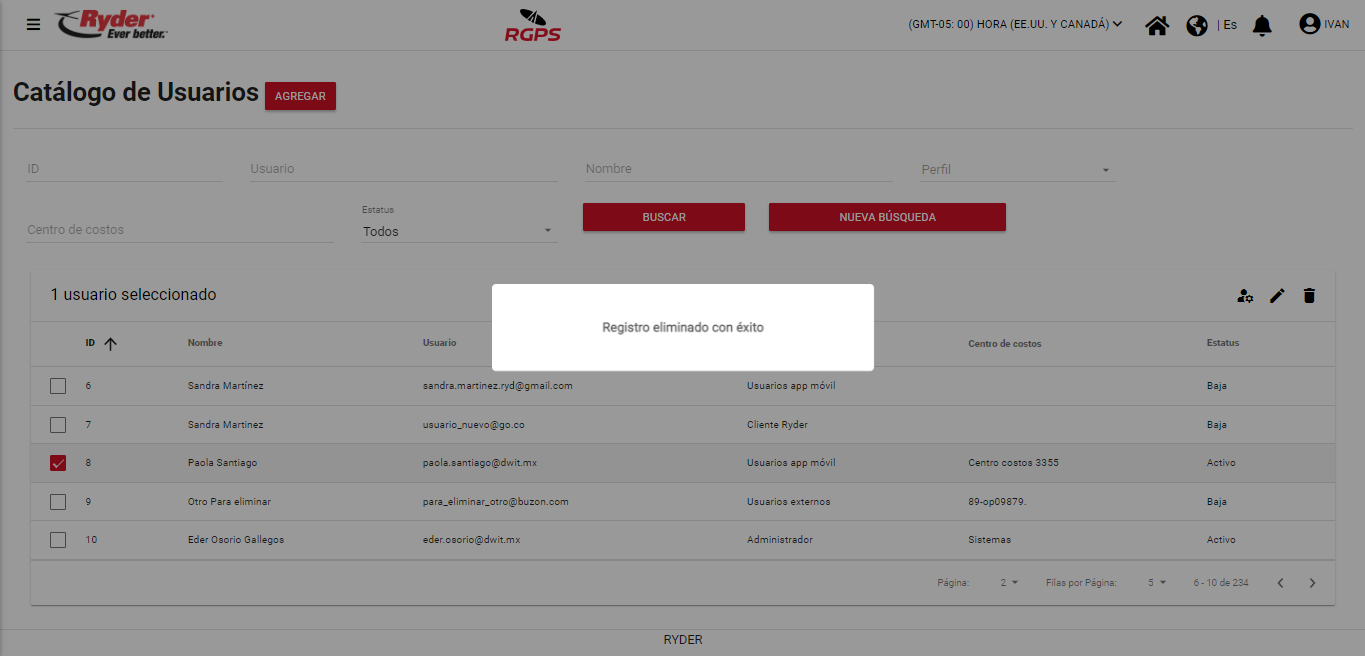Sort by ID using arrow icon
The height and width of the screenshot is (656, 1365).
point(110,343)
